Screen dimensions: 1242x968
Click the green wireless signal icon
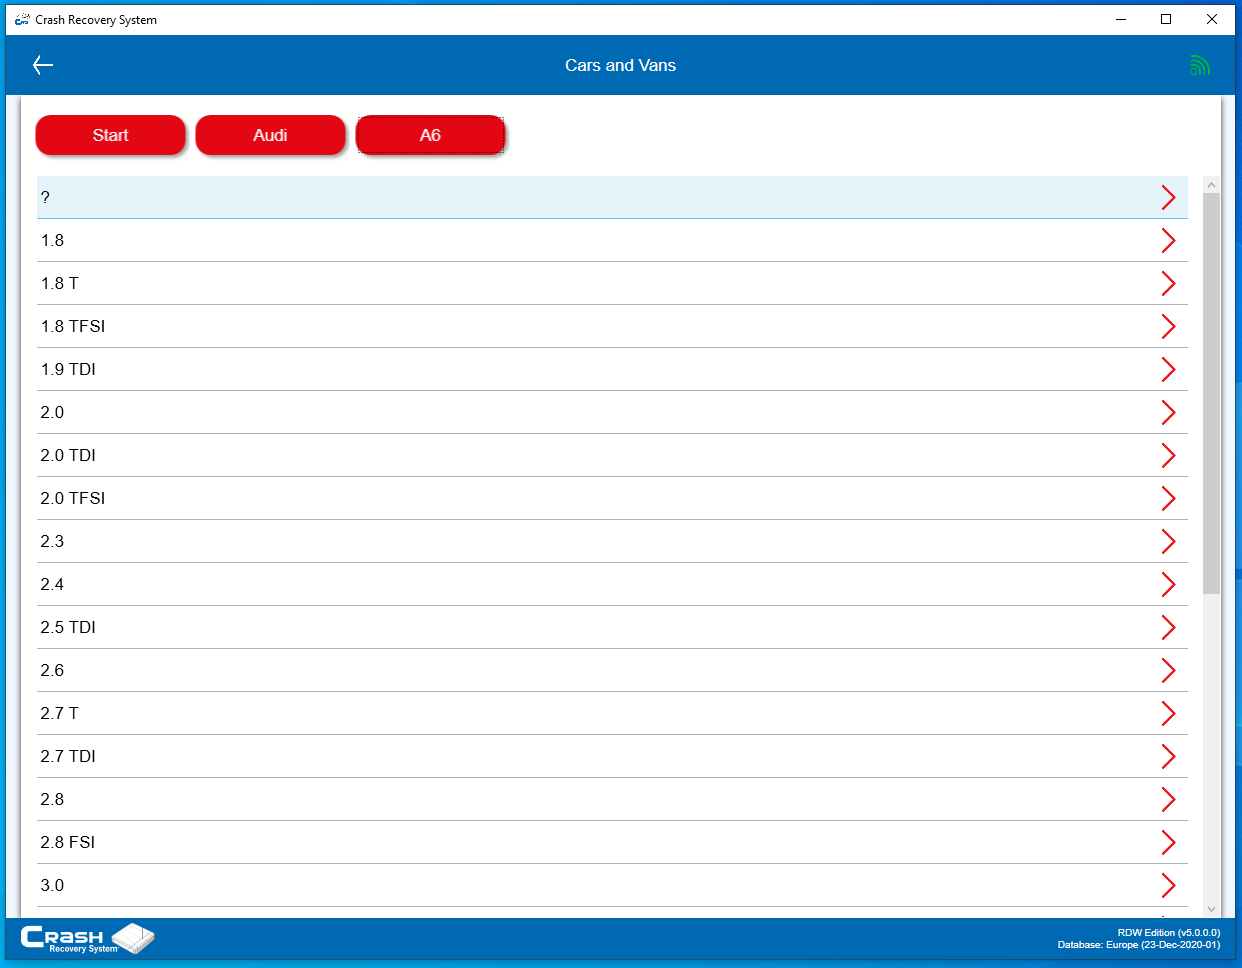pos(1199,66)
